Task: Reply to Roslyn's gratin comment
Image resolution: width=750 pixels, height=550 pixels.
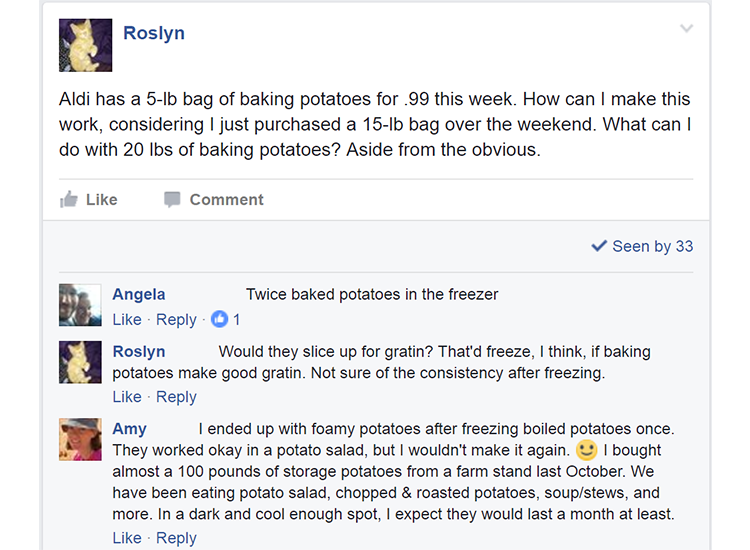Action: [176, 397]
